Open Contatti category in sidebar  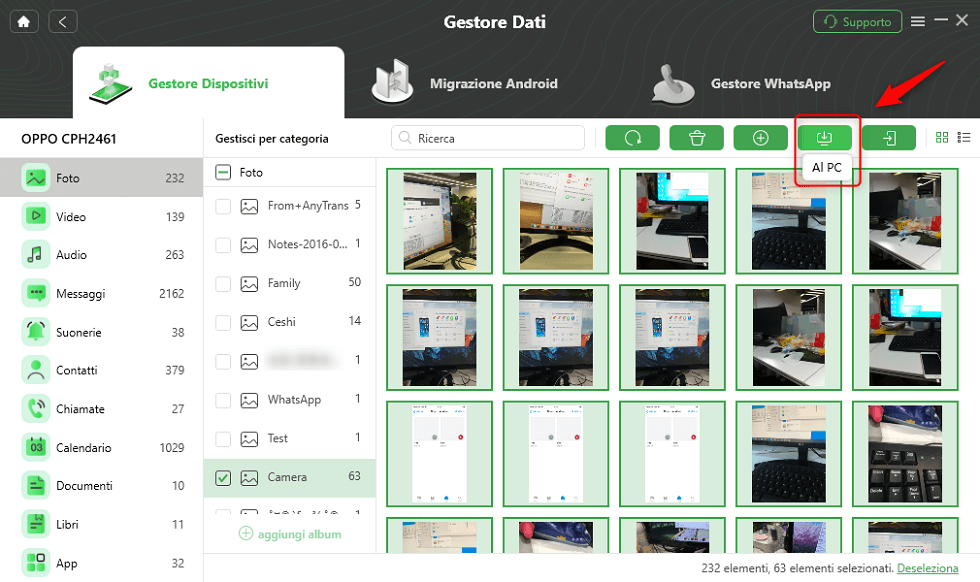(x=101, y=370)
